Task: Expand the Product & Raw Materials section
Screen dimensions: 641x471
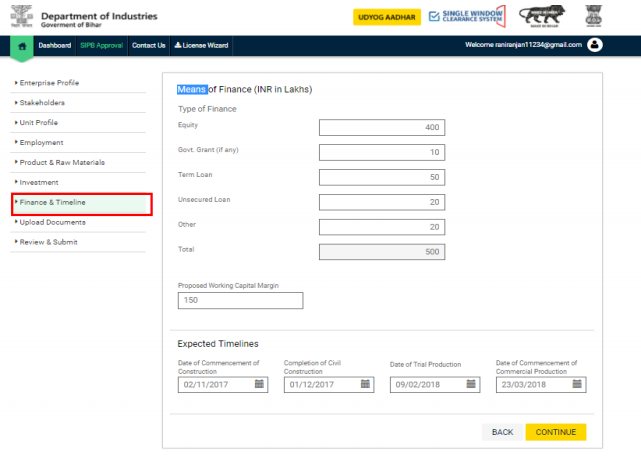Action: (62, 162)
